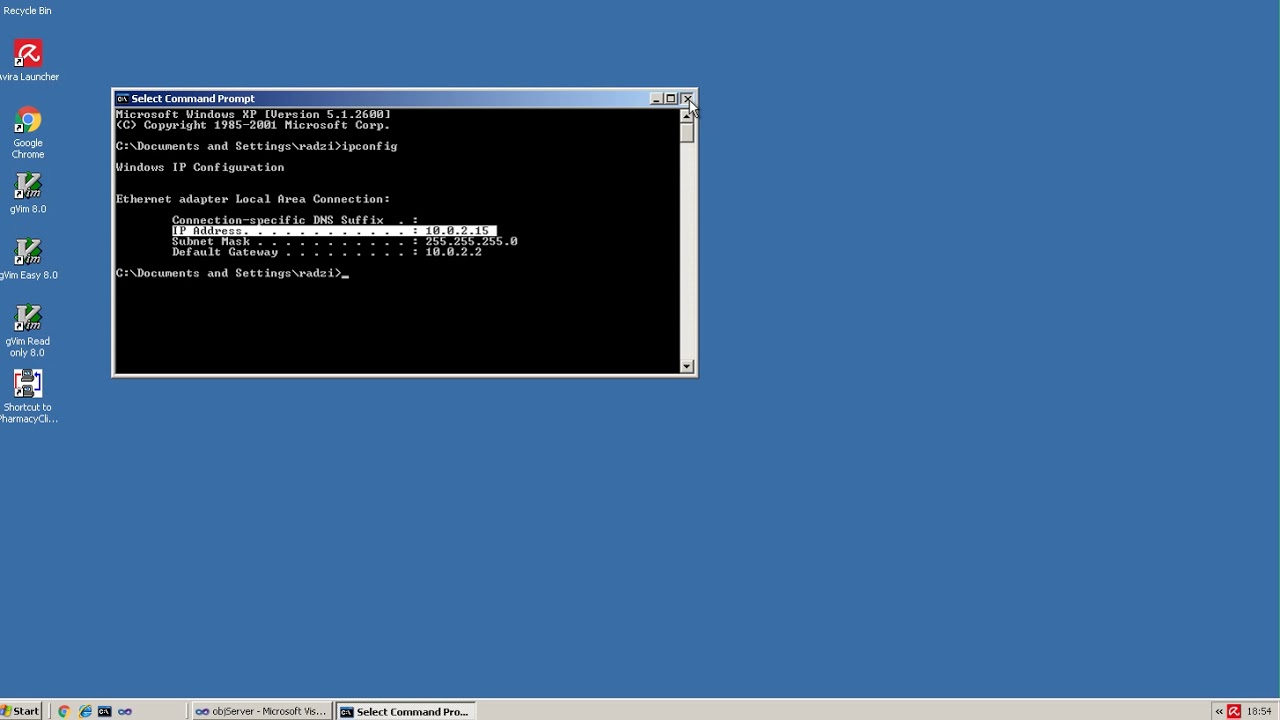This screenshot has height=720, width=1280.
Task: Launch Internet Explorer from quick launch
Action: click(x=85, y=711)
